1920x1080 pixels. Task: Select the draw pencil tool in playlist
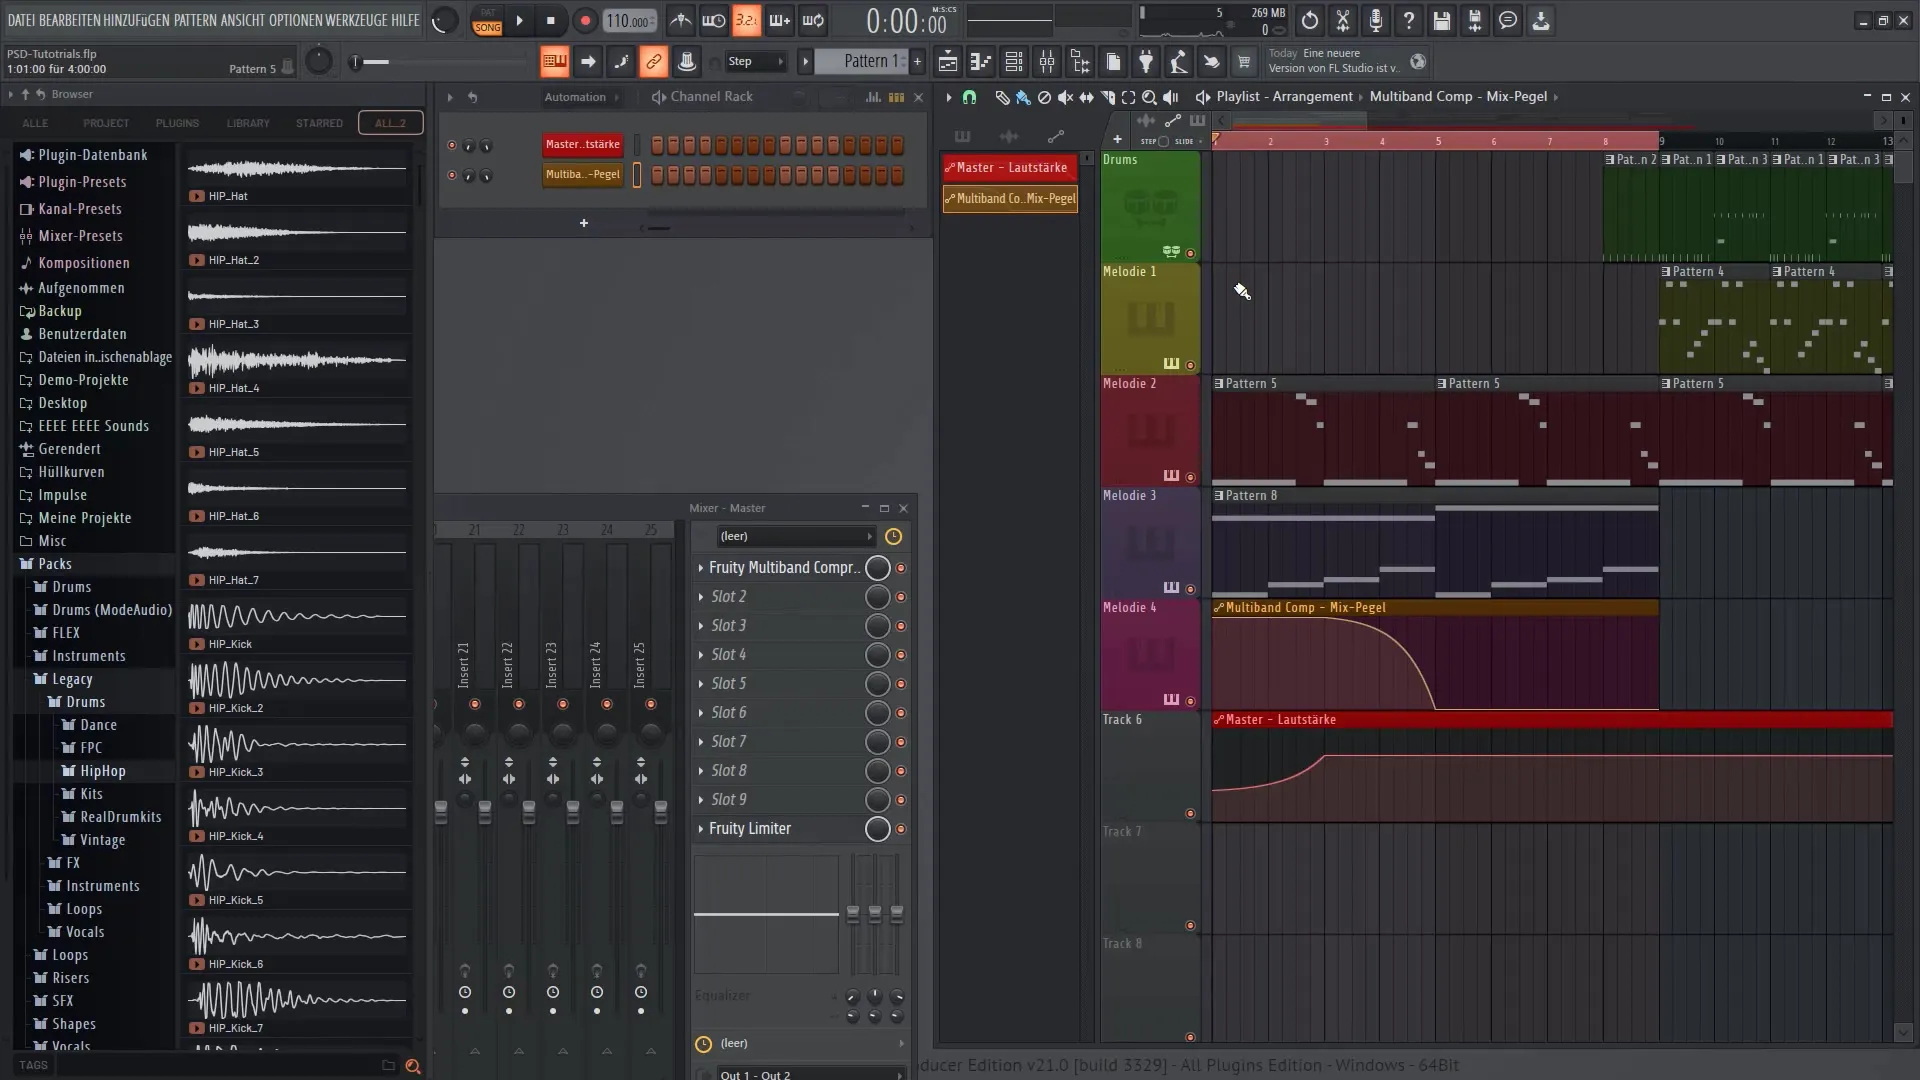click(1002, 97)
